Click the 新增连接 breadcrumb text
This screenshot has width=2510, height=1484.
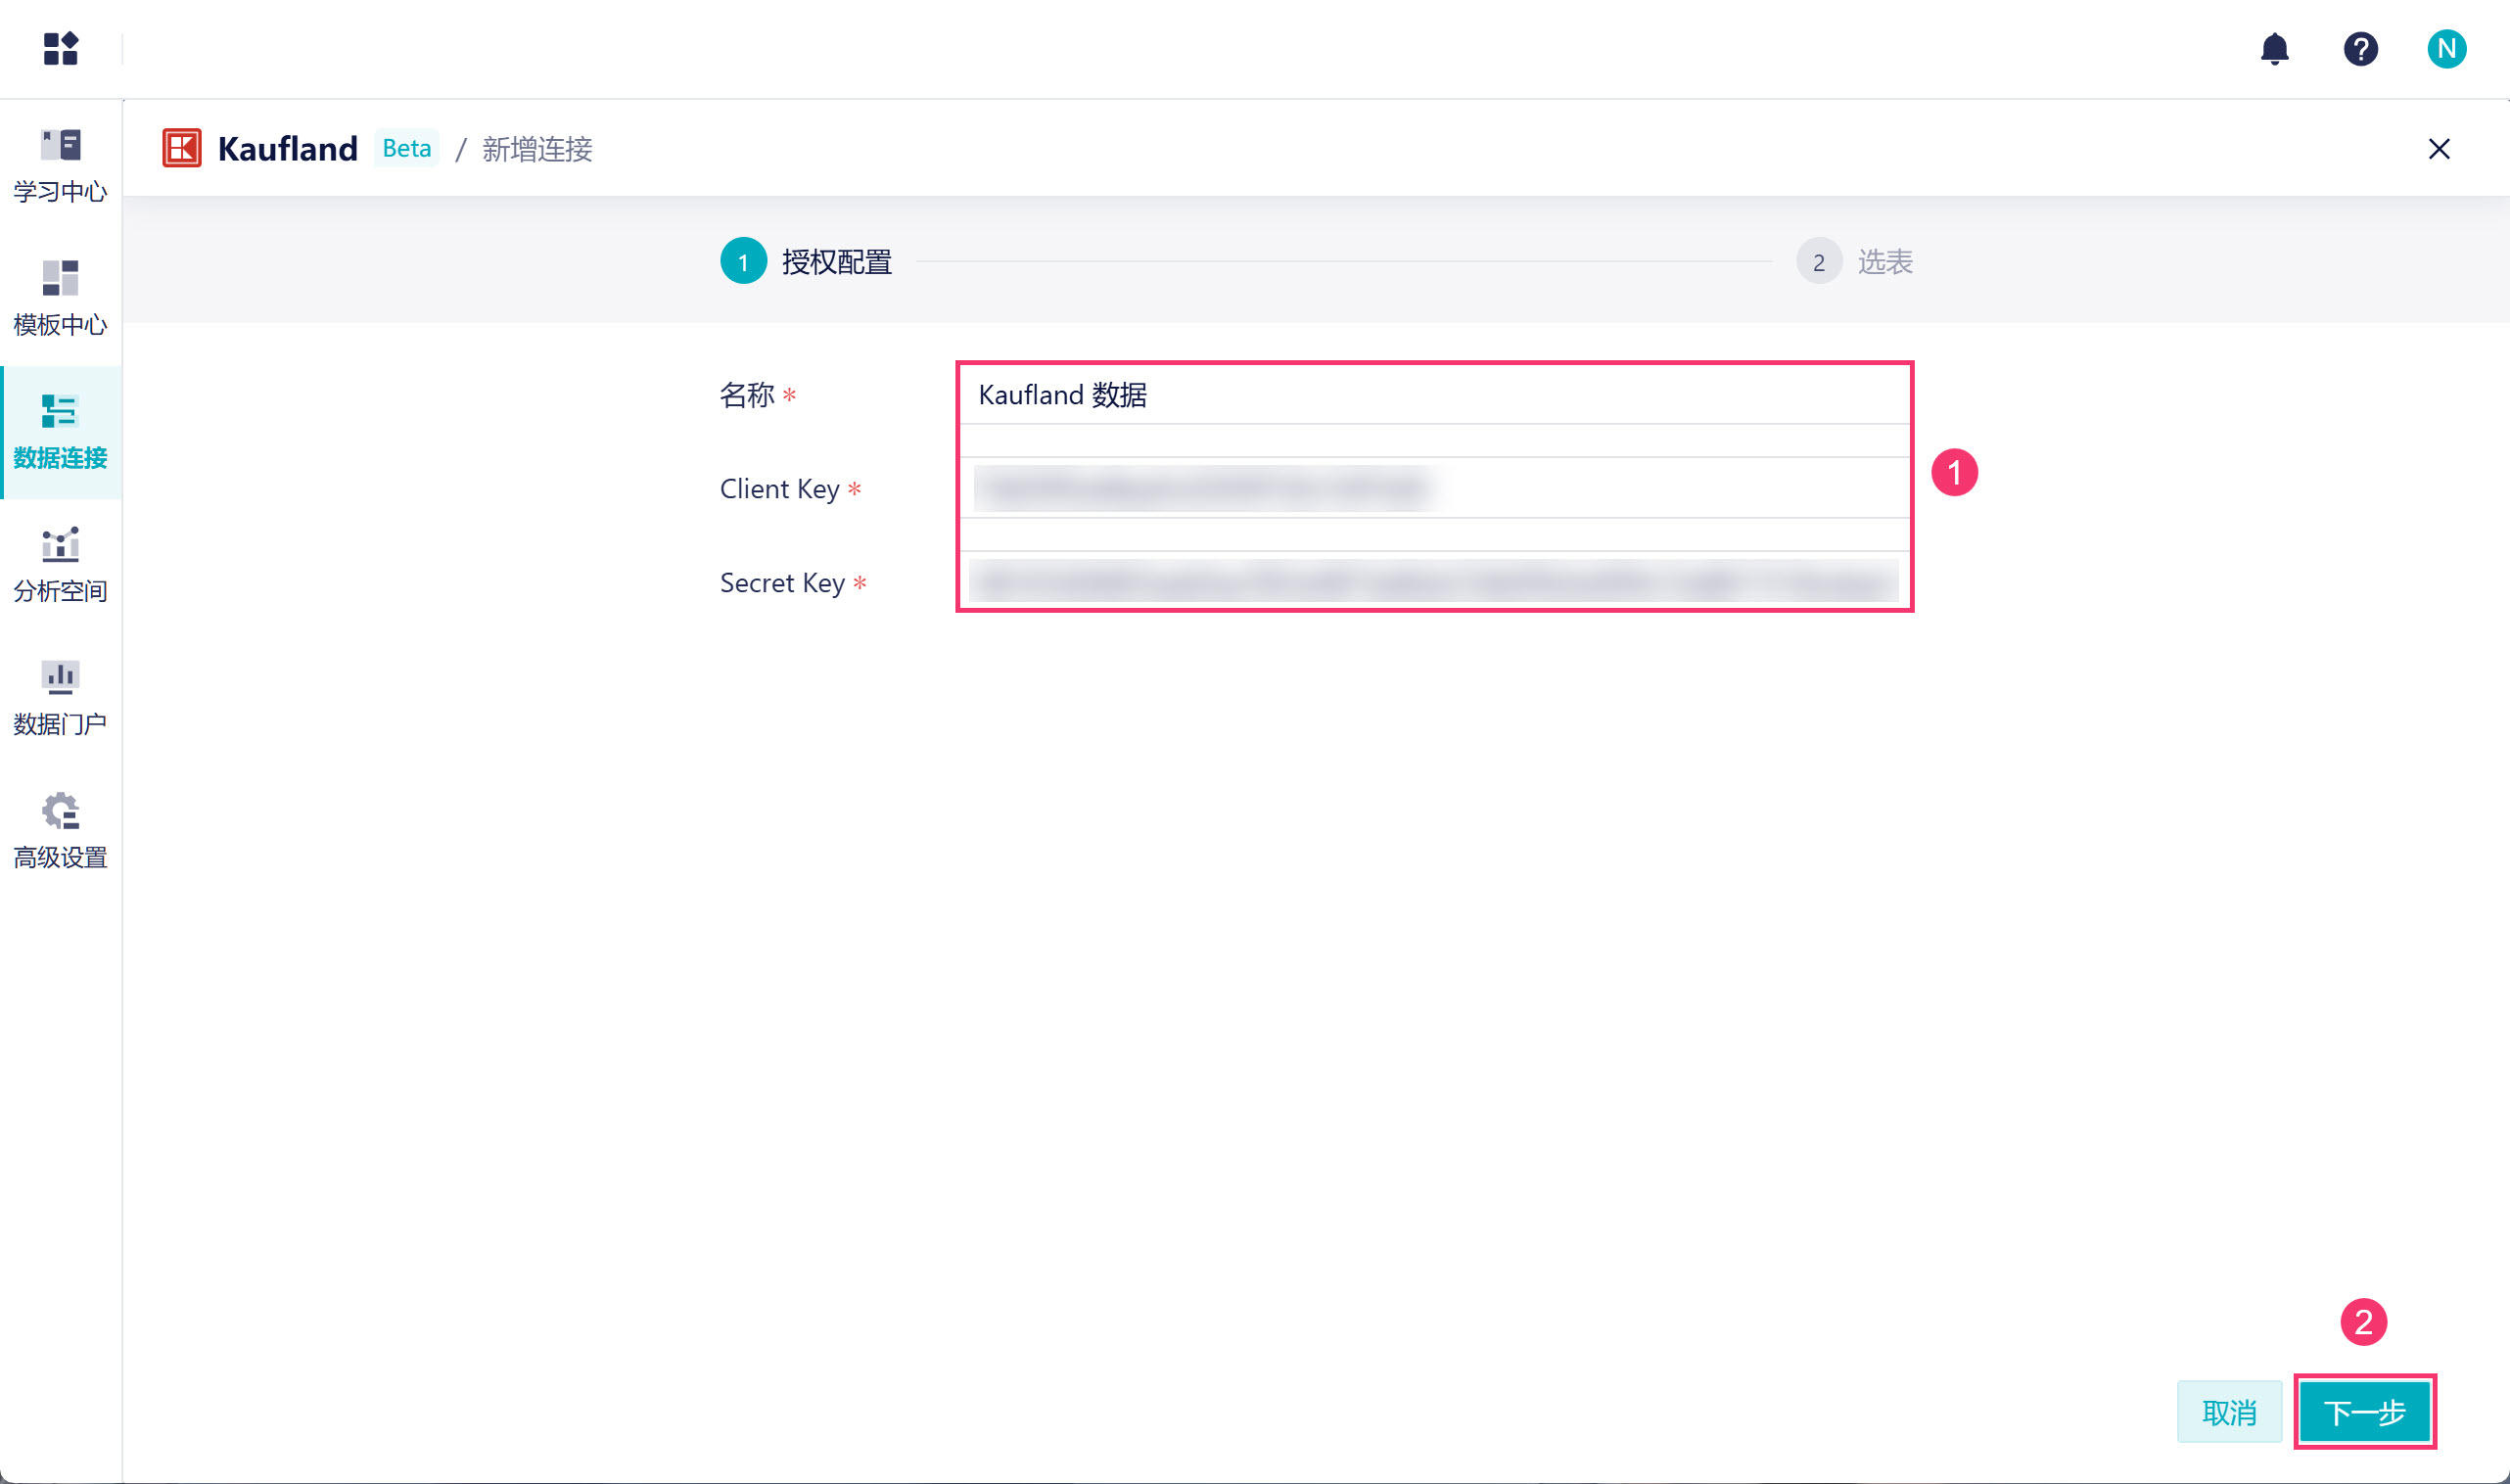537,149
